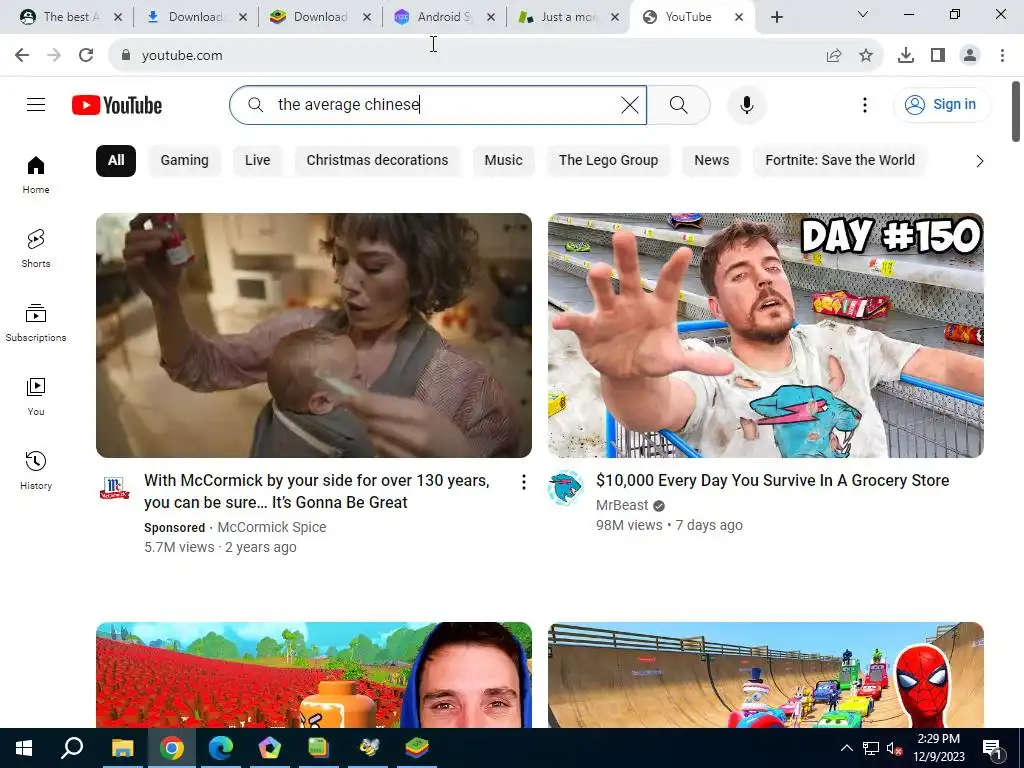
Task: Show hidden system tray icons
Action: click(x=846, y=748)
